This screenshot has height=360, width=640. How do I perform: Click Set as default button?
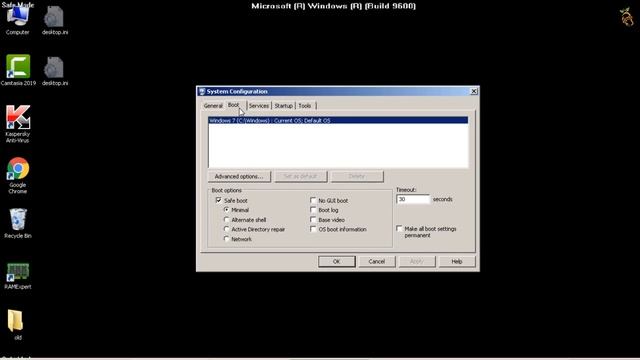coord(301,176)
